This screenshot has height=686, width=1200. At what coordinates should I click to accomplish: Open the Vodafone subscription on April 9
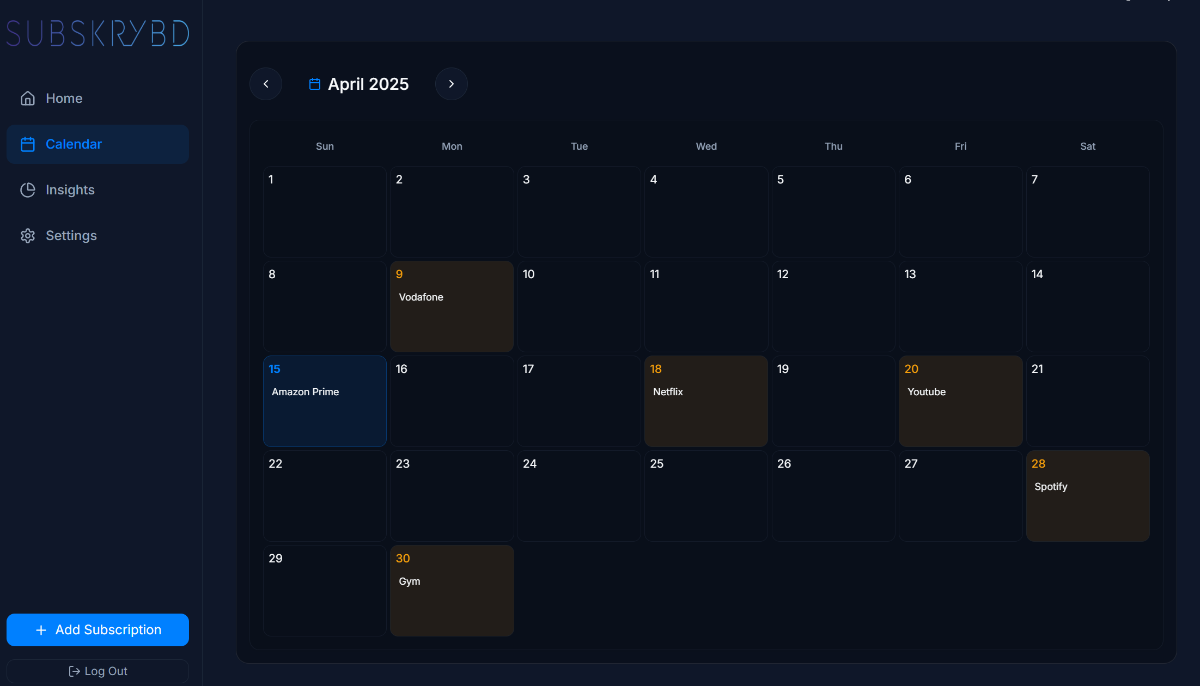(421, 297)
